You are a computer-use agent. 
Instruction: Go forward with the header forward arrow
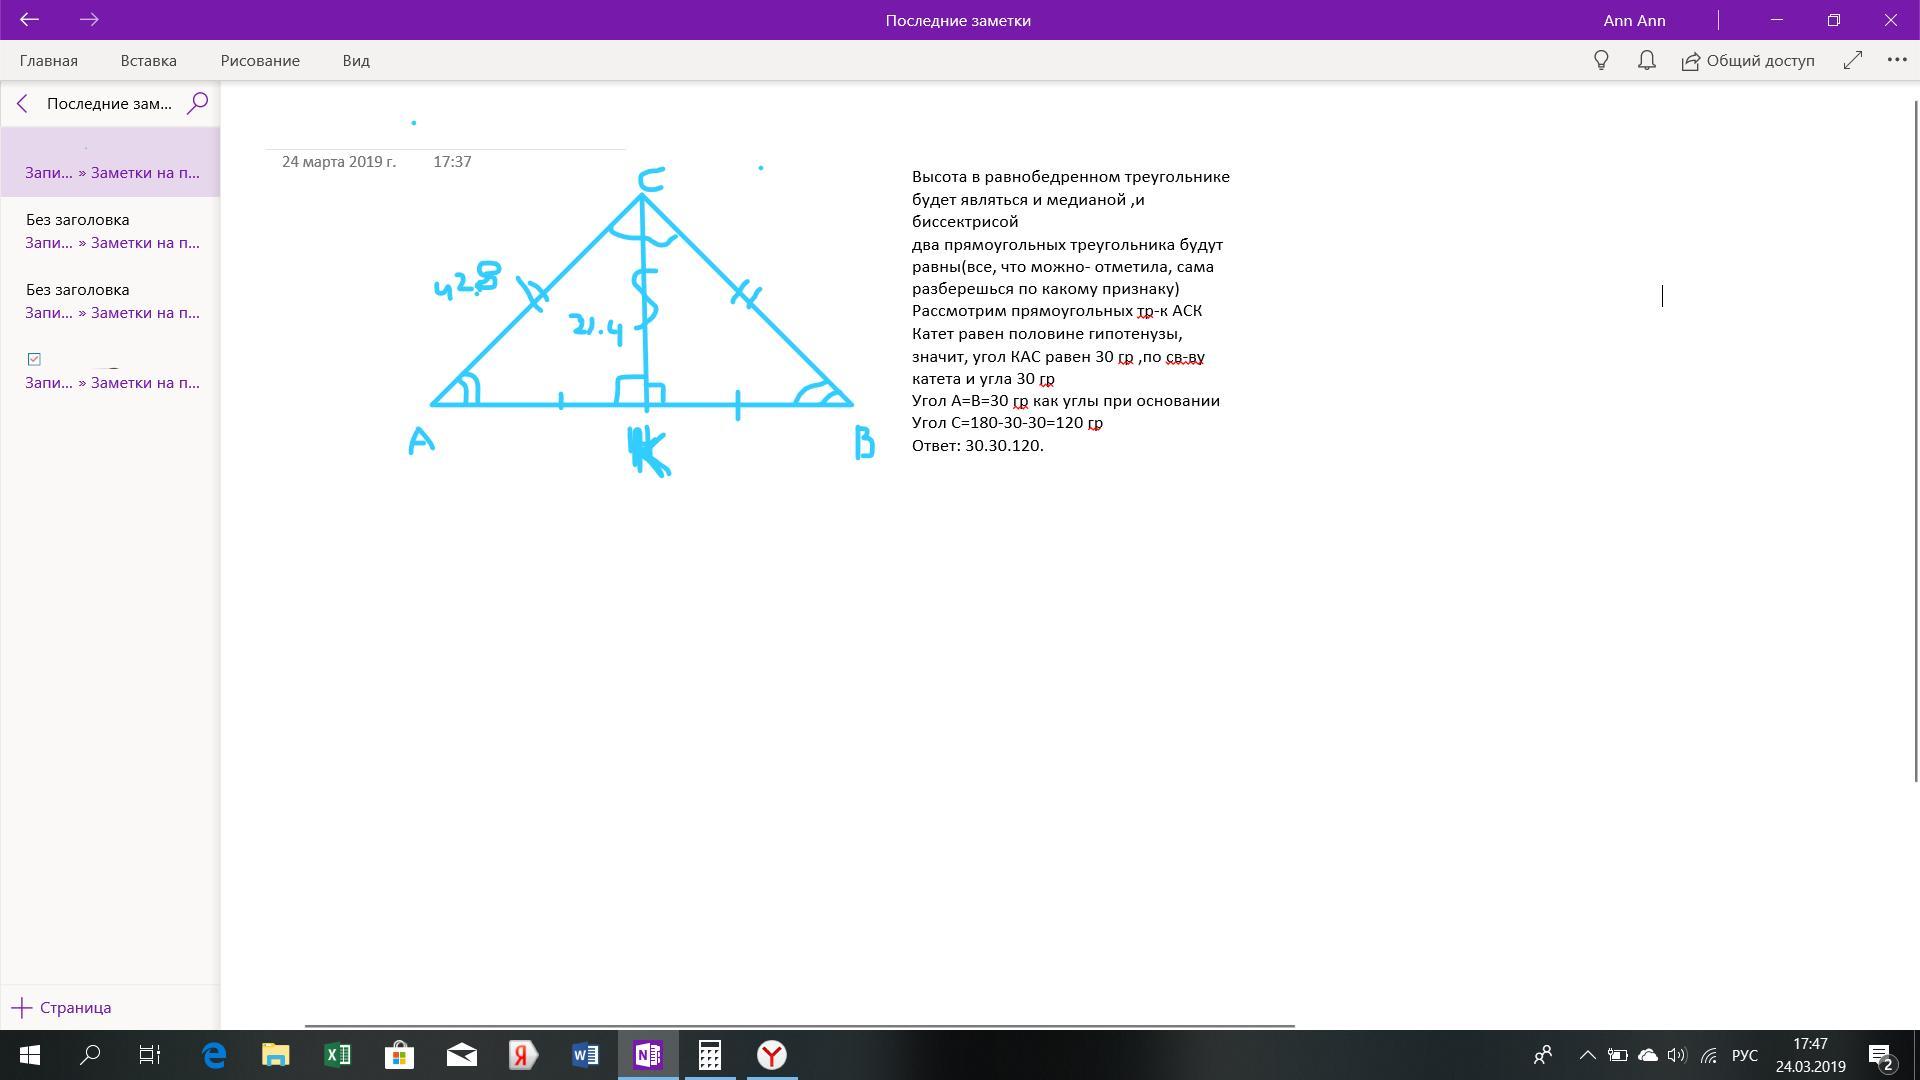[89, 20]
